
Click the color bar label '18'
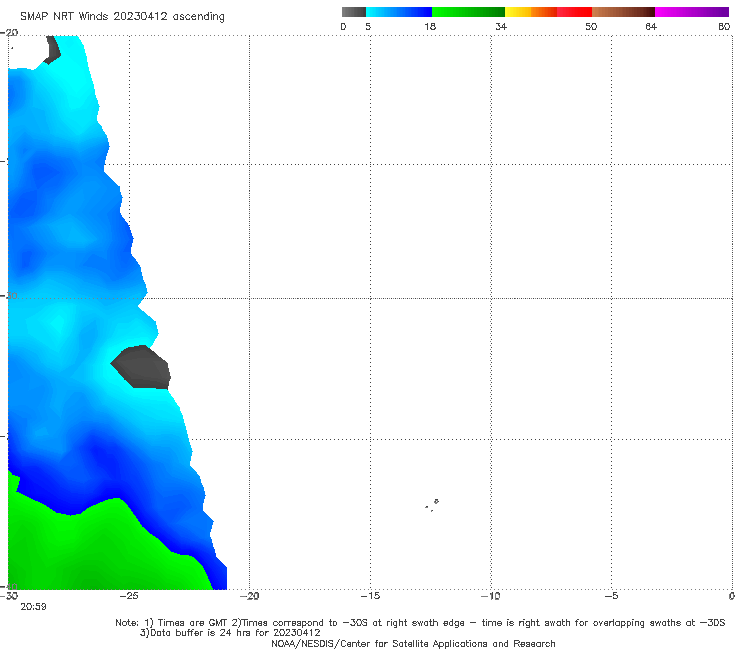430,27
